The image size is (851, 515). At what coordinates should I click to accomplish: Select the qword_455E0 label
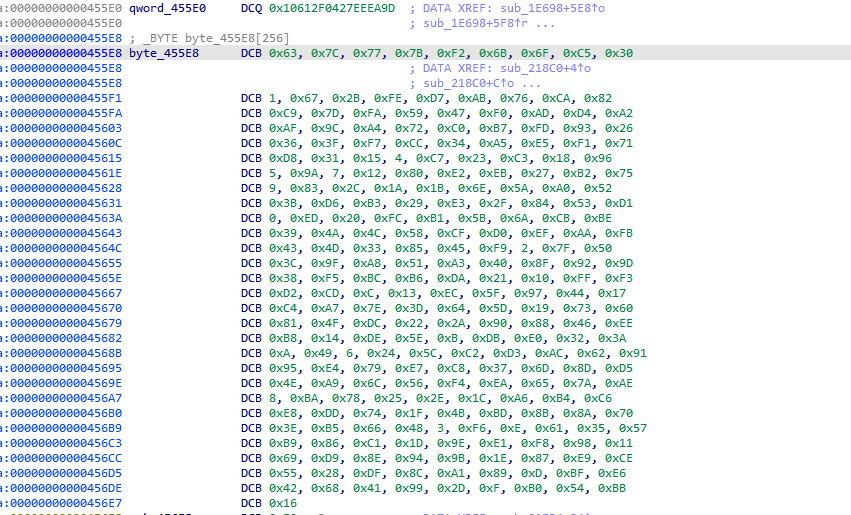click(x=167, y=8)
